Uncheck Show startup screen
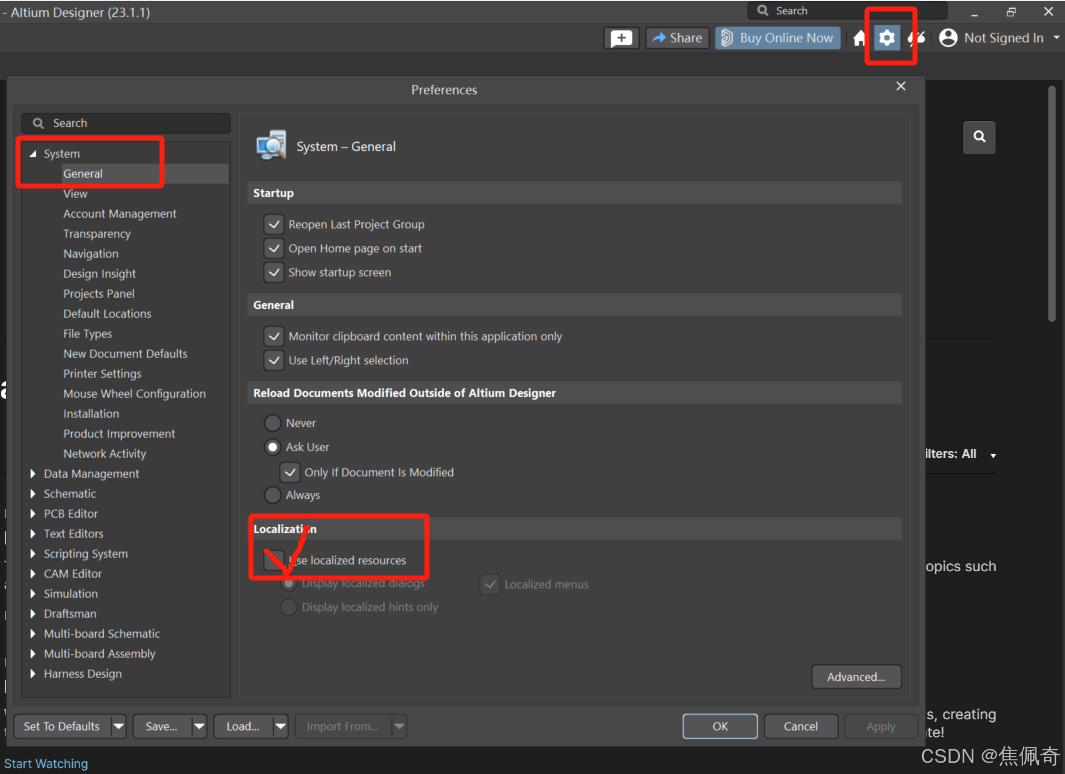1065x774 pixels. tap(274, 272)
